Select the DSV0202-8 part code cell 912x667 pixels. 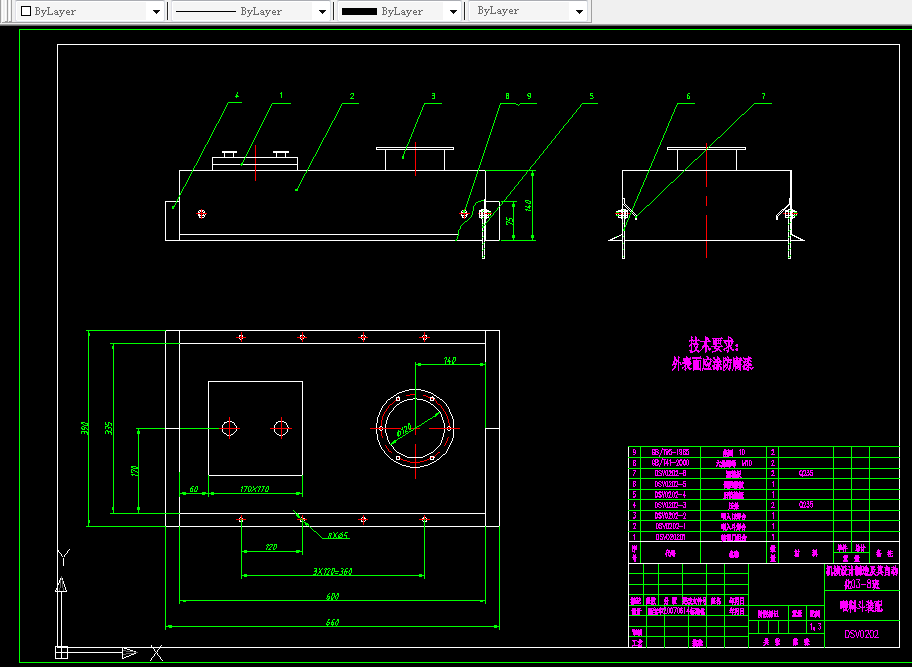click(x=670, y=473)
